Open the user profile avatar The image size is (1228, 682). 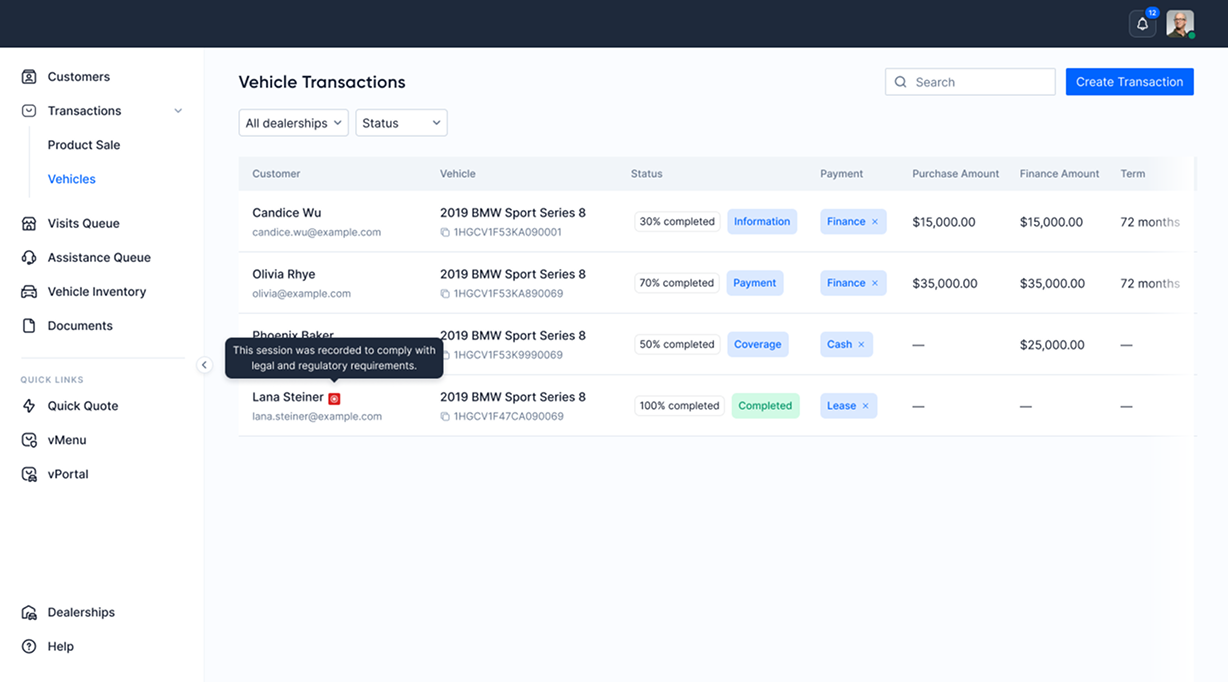(1180, 24)
